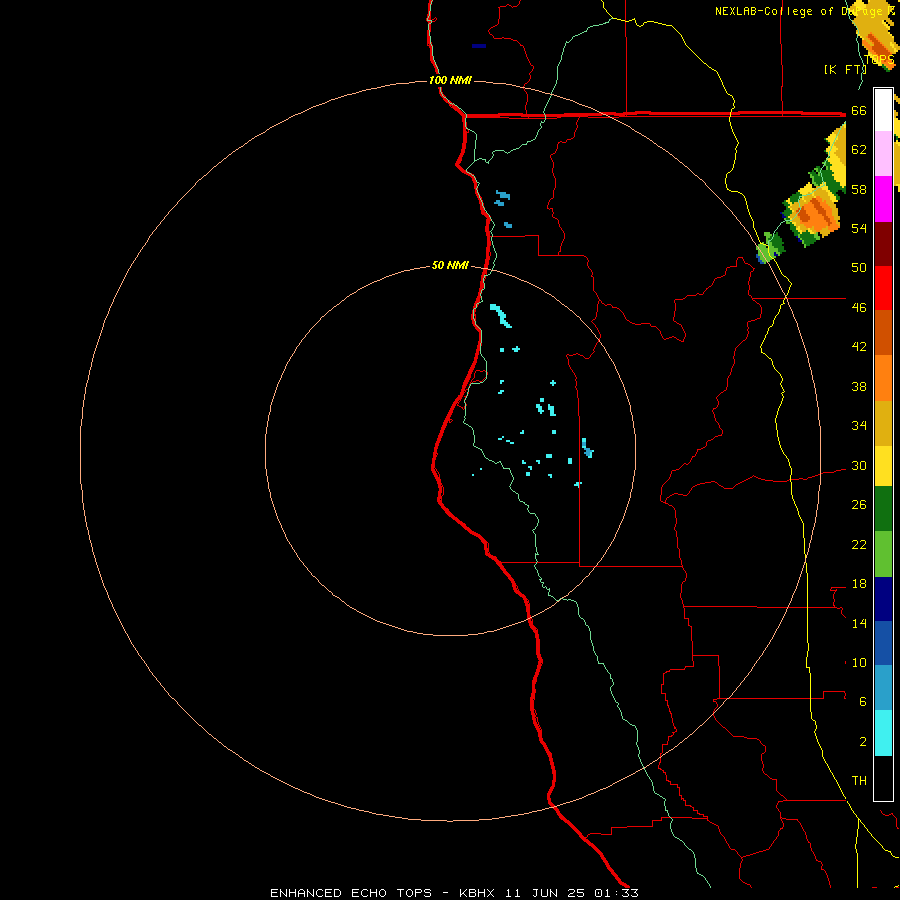Click the 11 JUN 25 date text
The height and width of the screenshot is (900, 900).
545,893
